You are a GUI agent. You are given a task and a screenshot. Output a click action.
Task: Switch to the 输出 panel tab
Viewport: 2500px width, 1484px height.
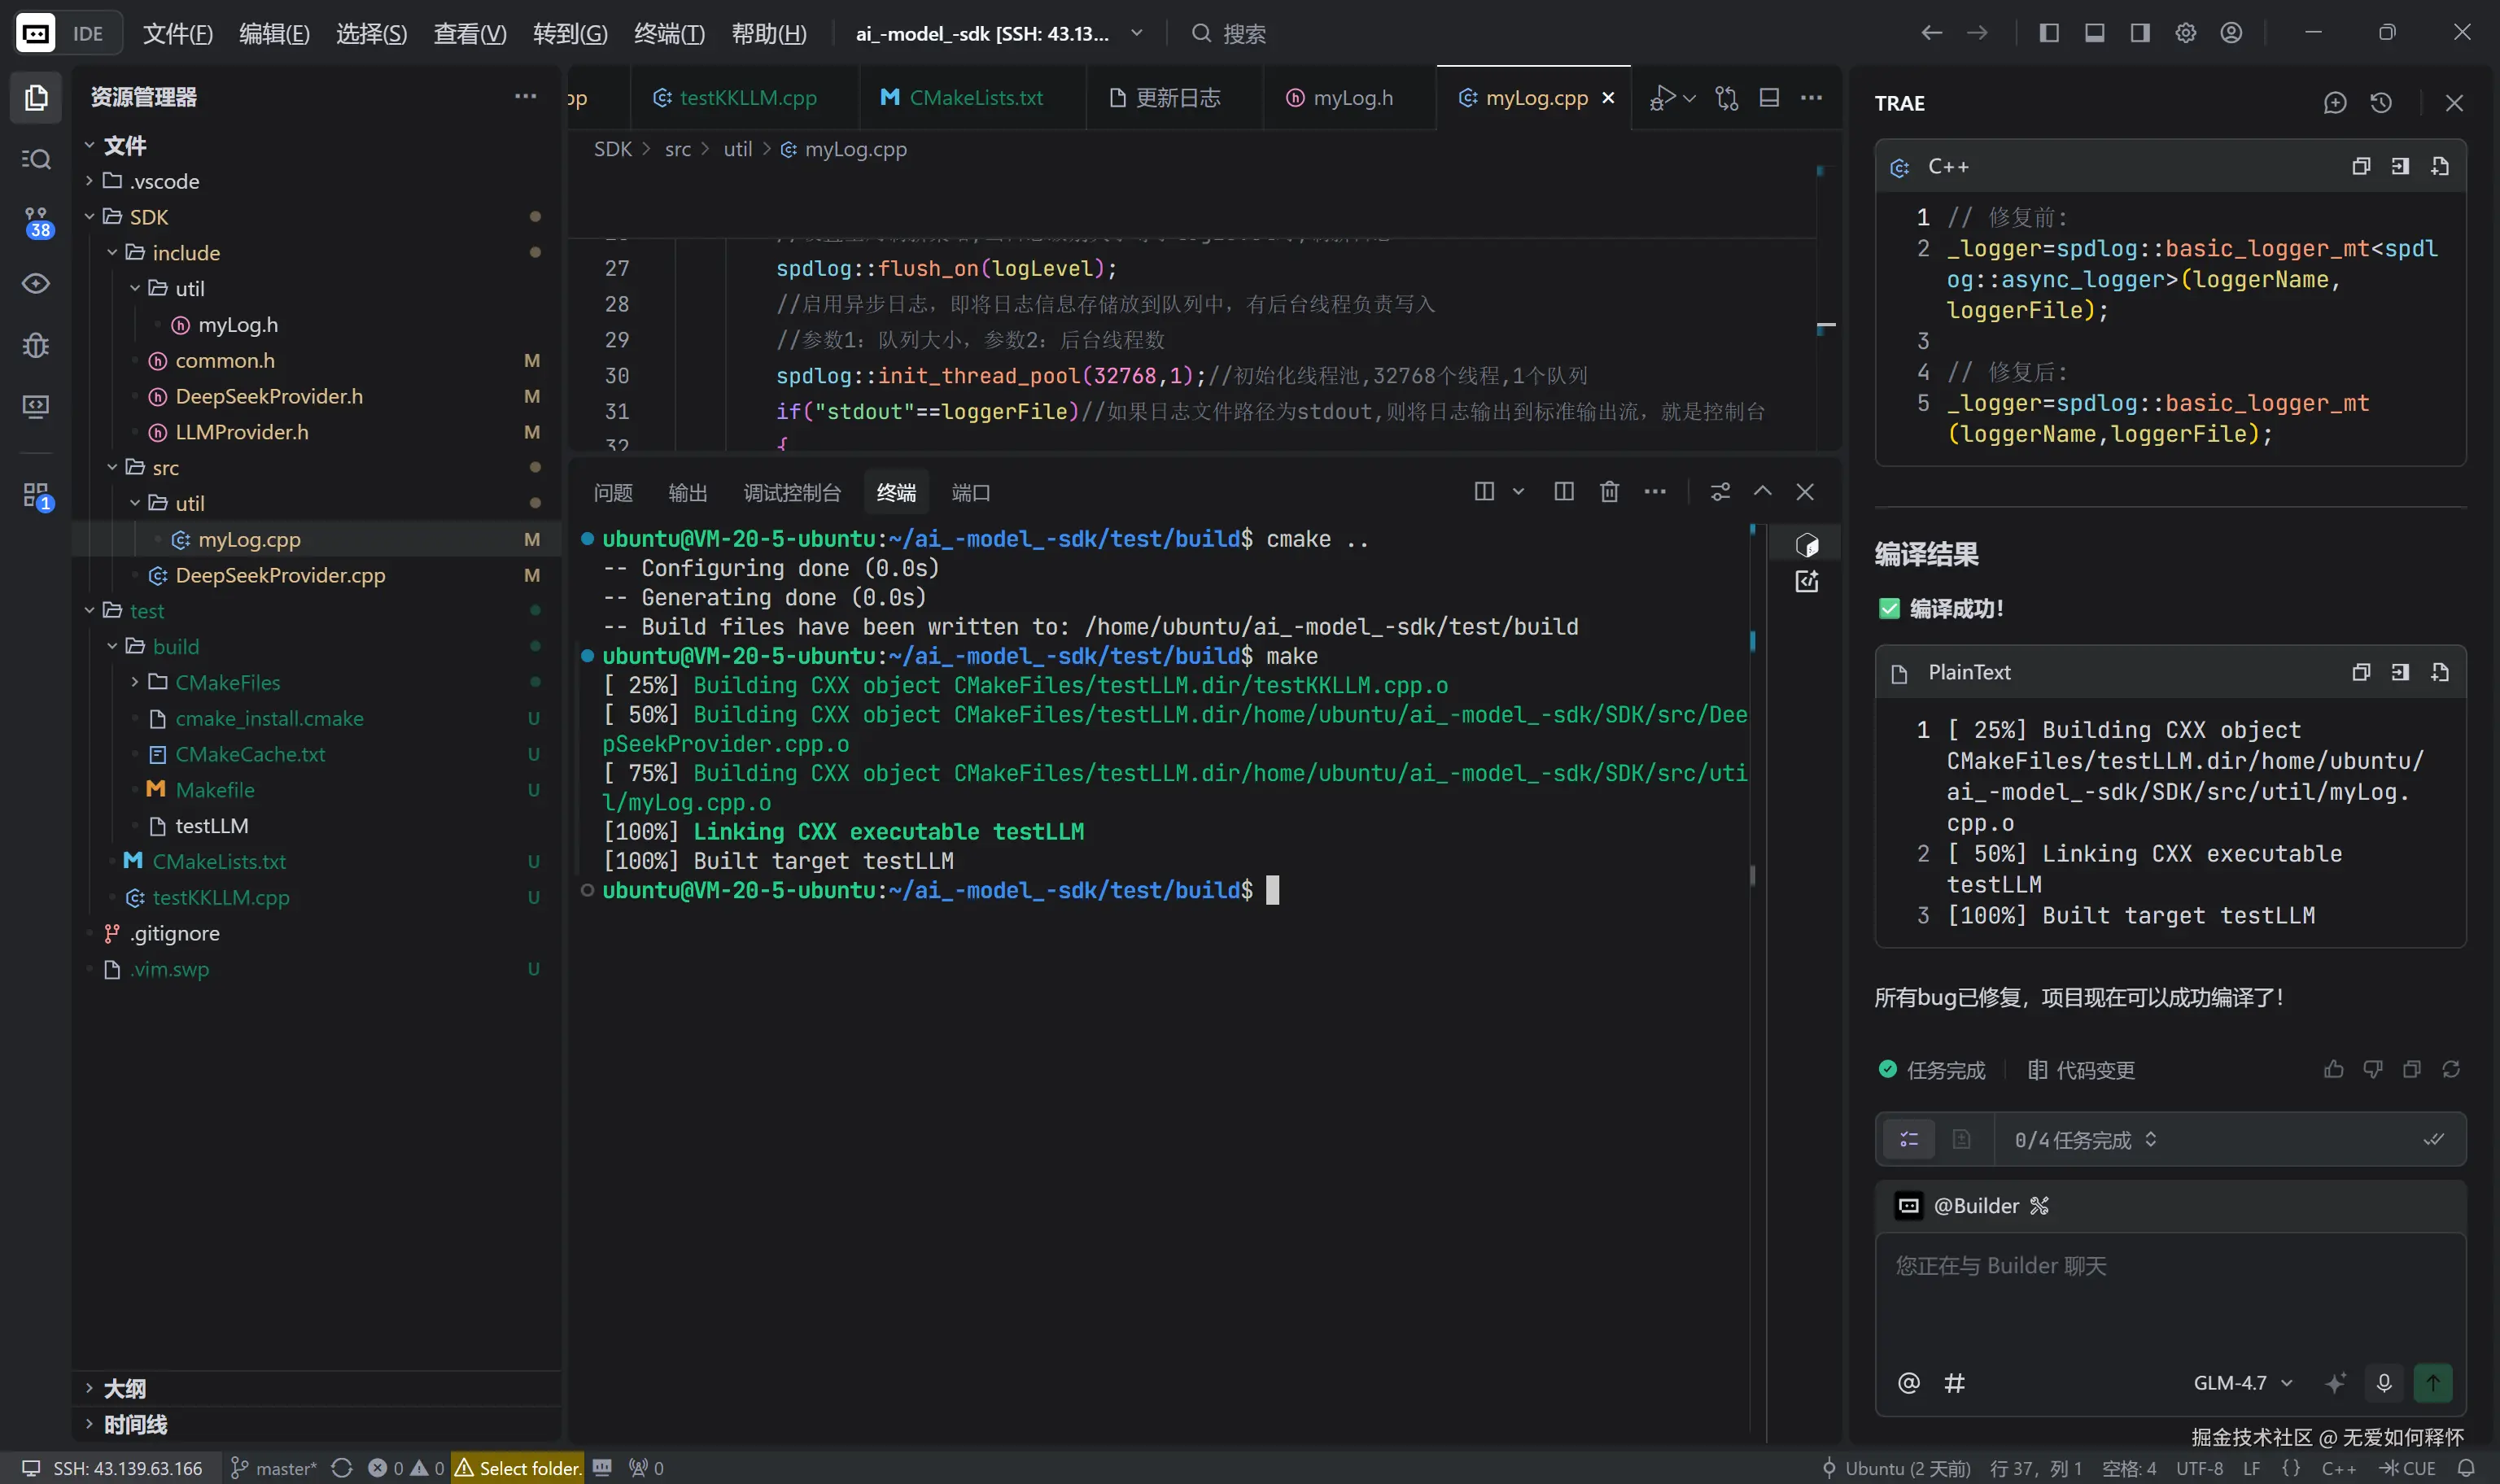tap(687, 493)
